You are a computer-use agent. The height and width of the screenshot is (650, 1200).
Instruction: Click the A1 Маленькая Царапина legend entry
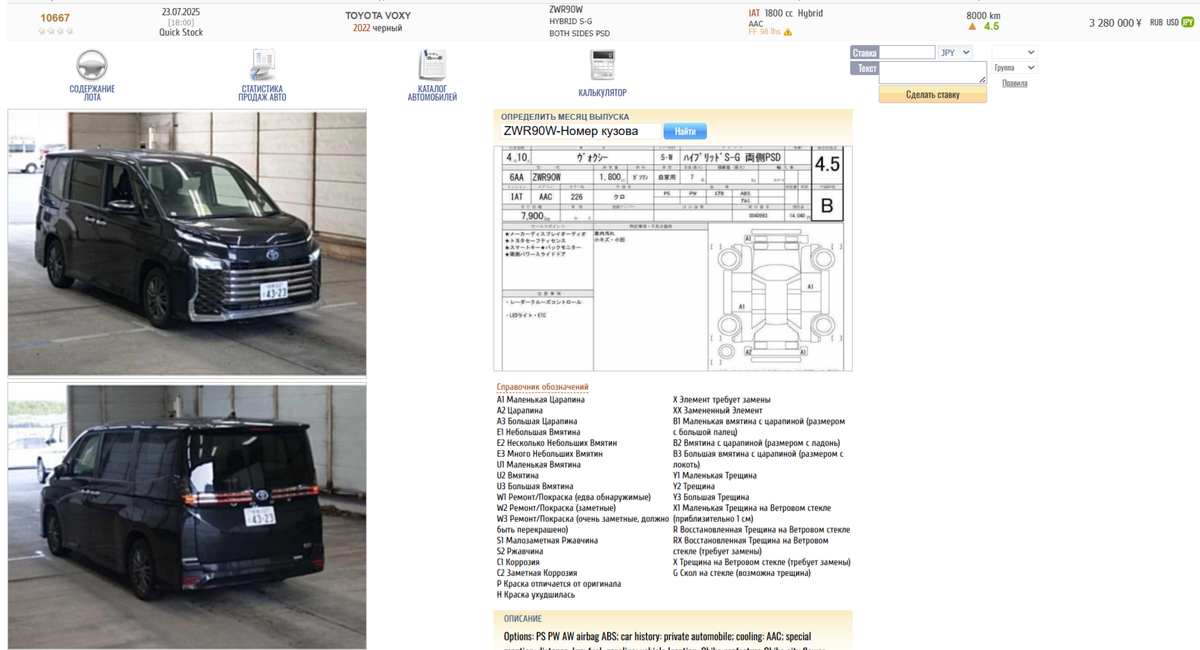coord(541,400)
